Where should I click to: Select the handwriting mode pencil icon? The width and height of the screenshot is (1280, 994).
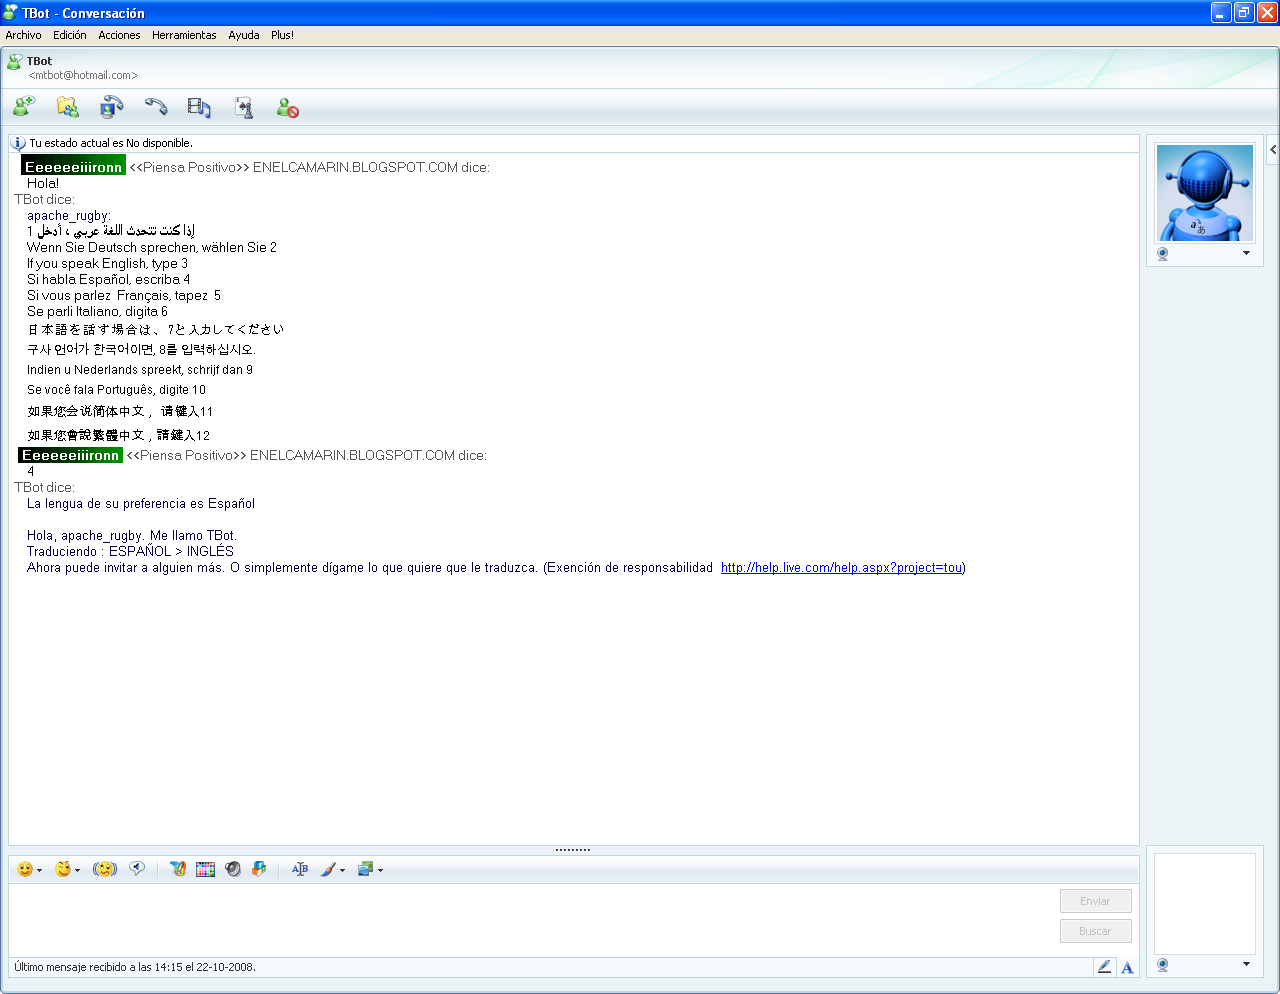1104,967
